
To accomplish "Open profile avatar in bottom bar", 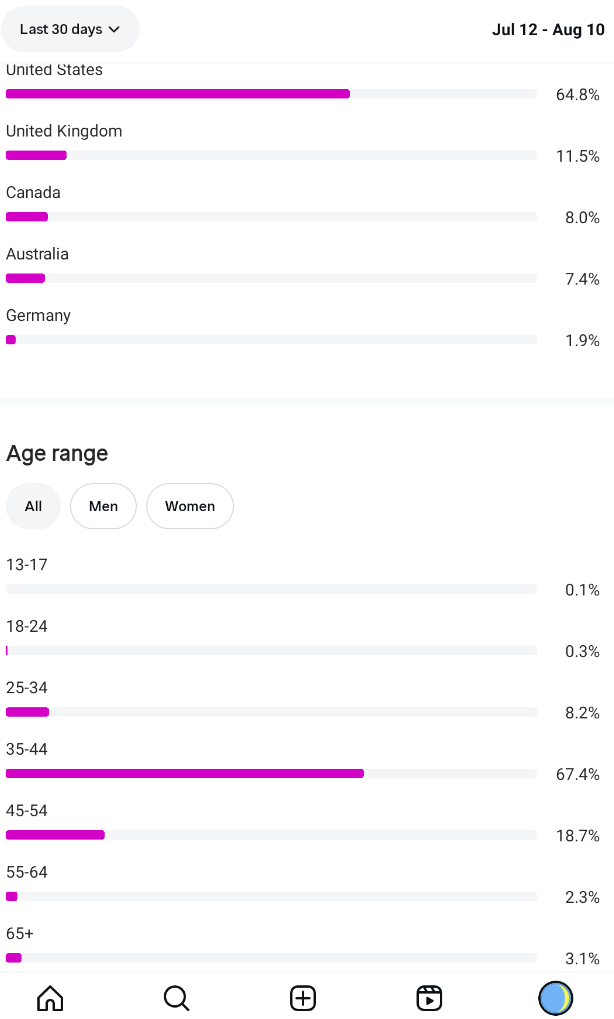I will point(555,997).
